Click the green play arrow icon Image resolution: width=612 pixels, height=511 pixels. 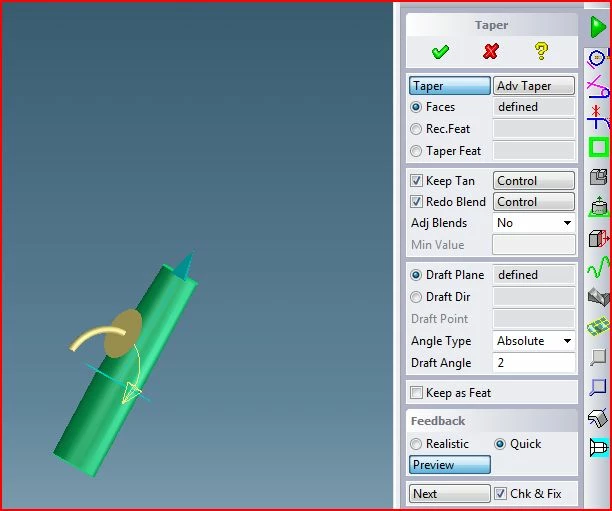click(x=598, y=27)
